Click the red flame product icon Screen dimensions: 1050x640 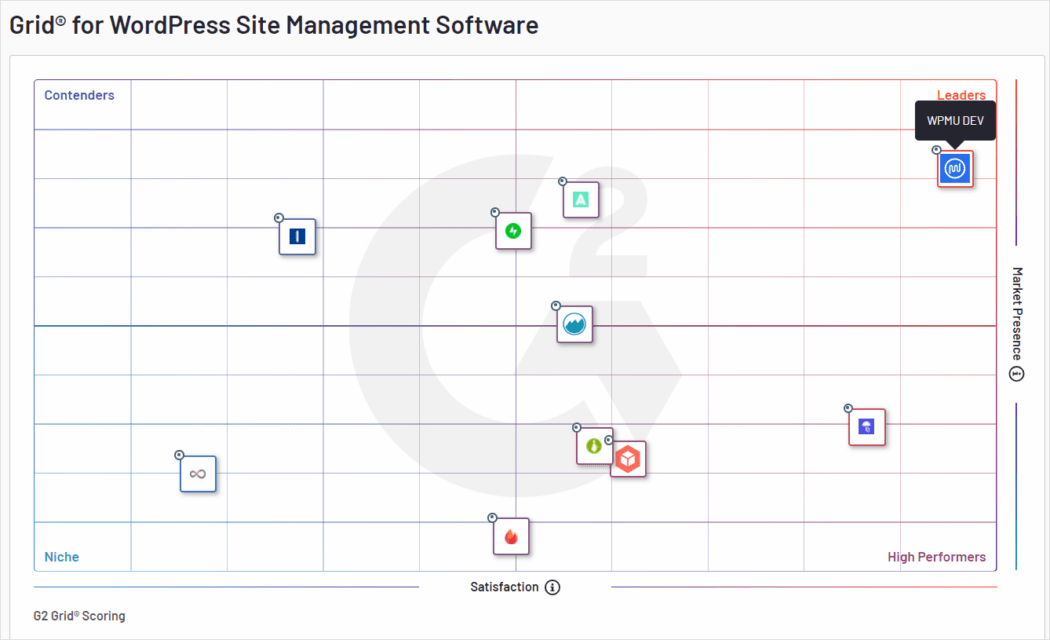click(511, 537)
